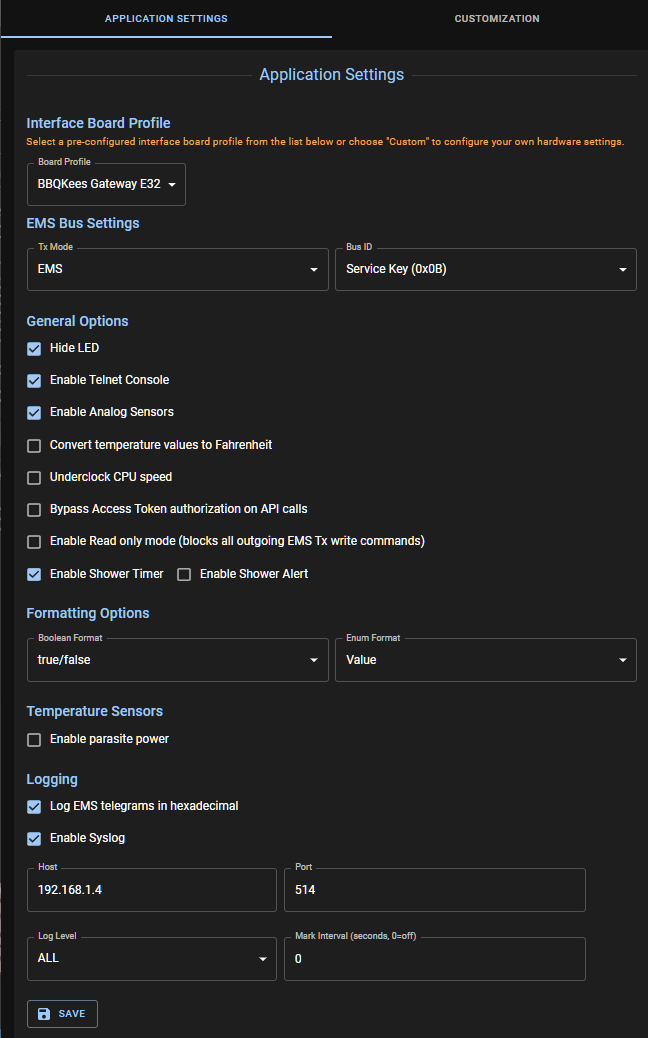Screen dimensions: 648x1038
Task: Expand the Tx Mode dropdown
Action: [x=177, y=270]
